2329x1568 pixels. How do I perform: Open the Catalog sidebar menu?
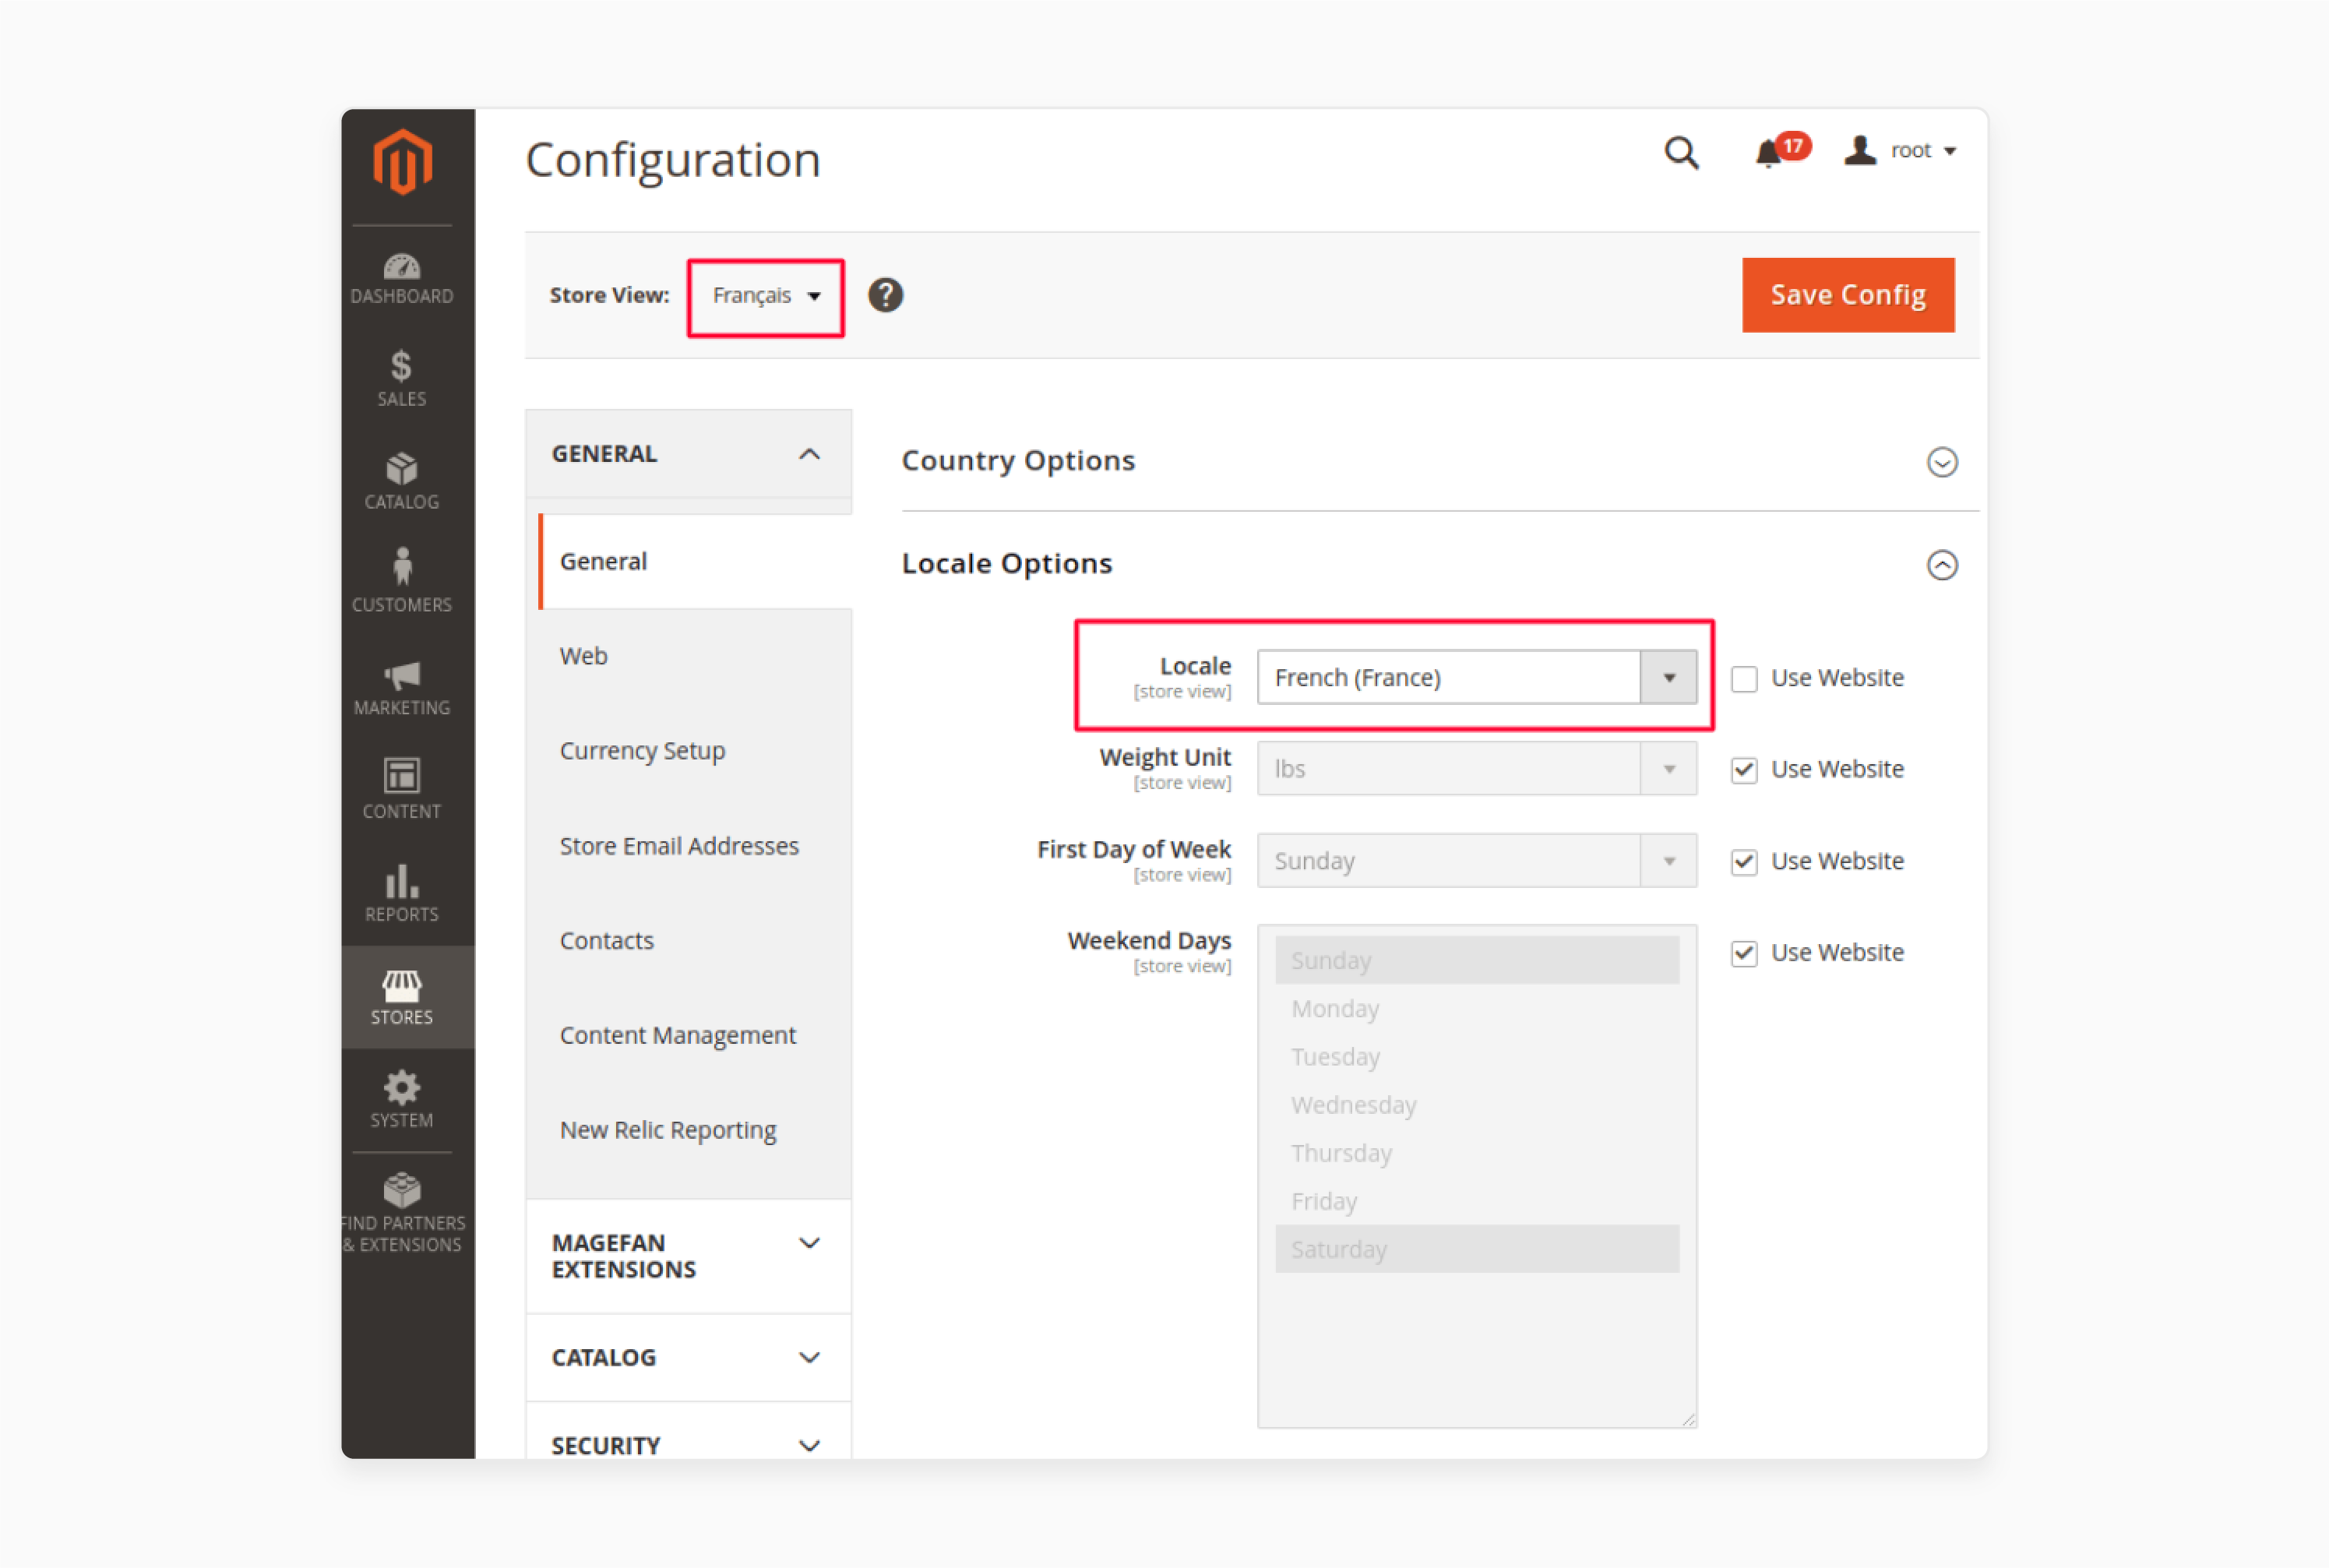pyautogui.click(x=402, y=481)
